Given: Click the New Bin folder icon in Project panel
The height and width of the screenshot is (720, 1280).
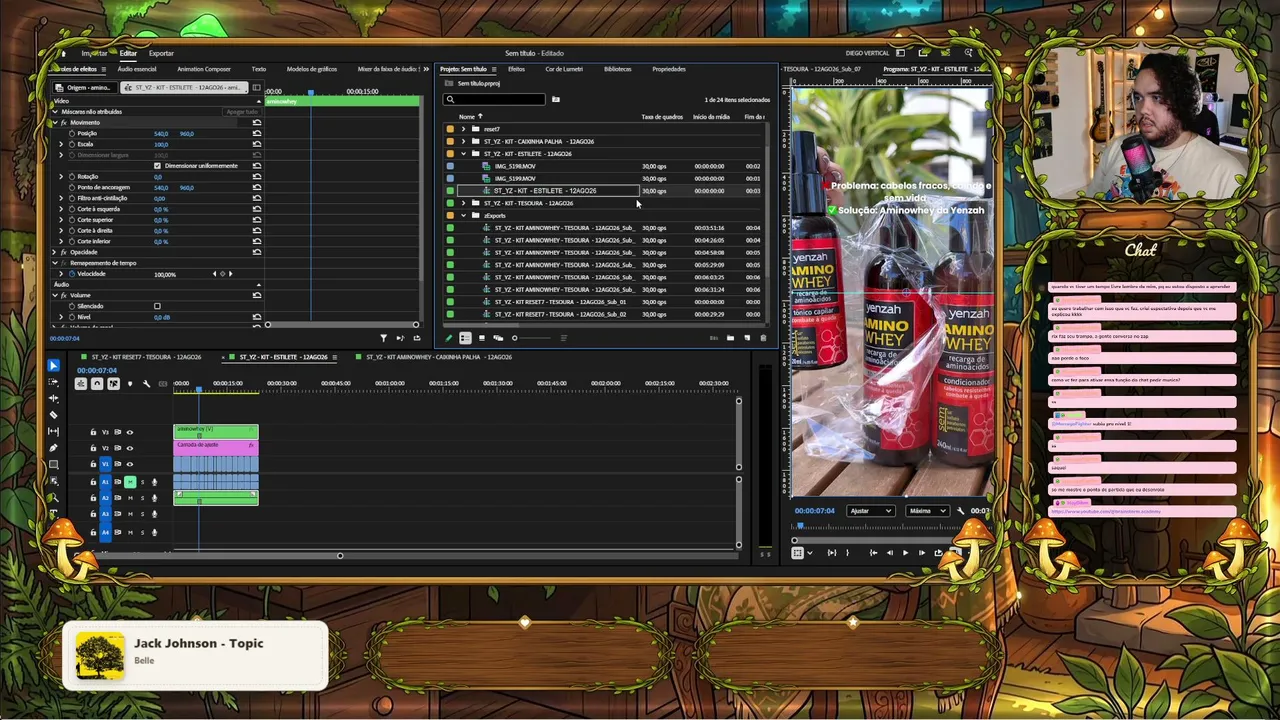Looking at the screenshot, I should pyautogui.click(x=730, y=338).
